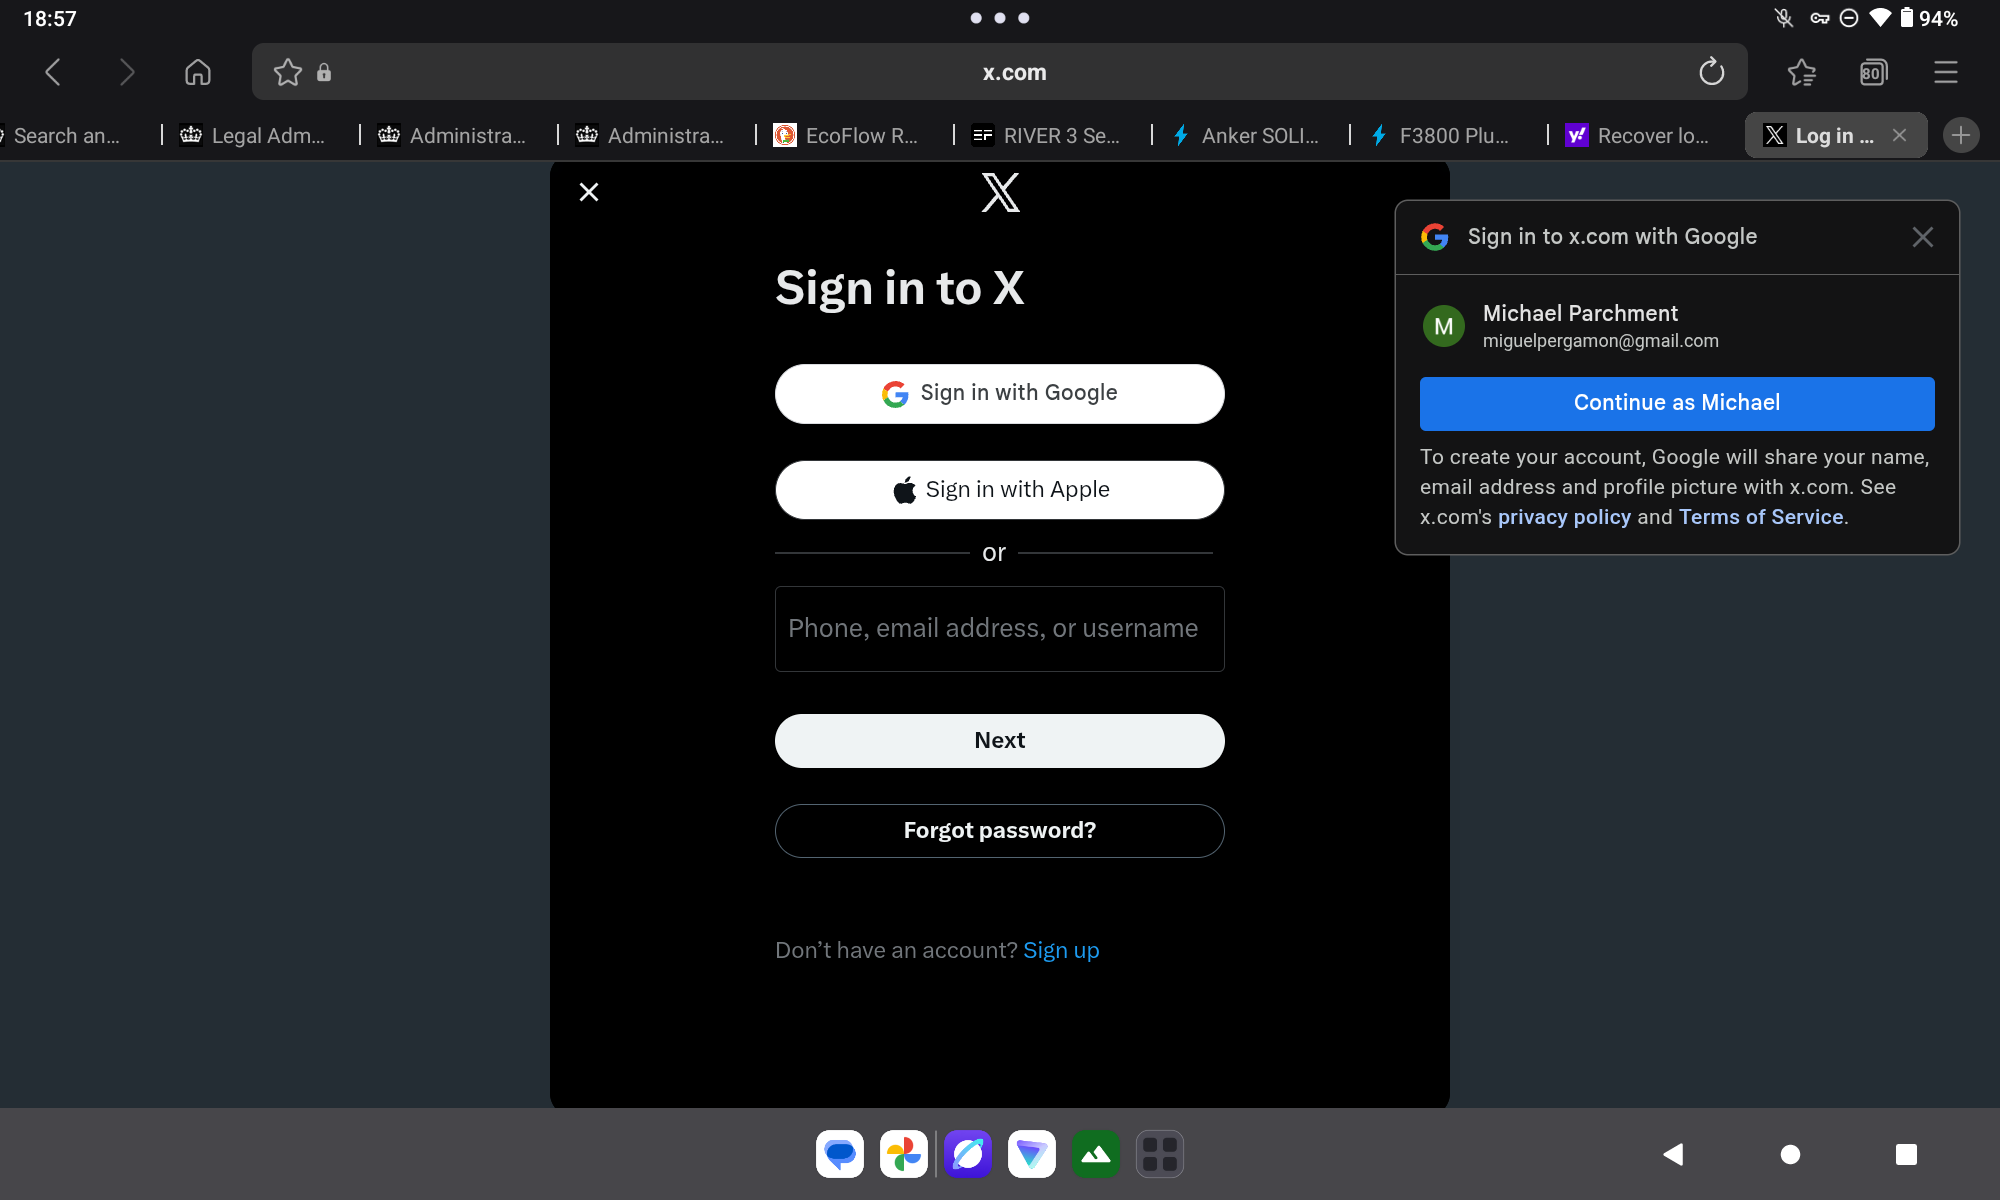
Task: Open the bookmarks list icon
Action: click(x=1801, y=72)
